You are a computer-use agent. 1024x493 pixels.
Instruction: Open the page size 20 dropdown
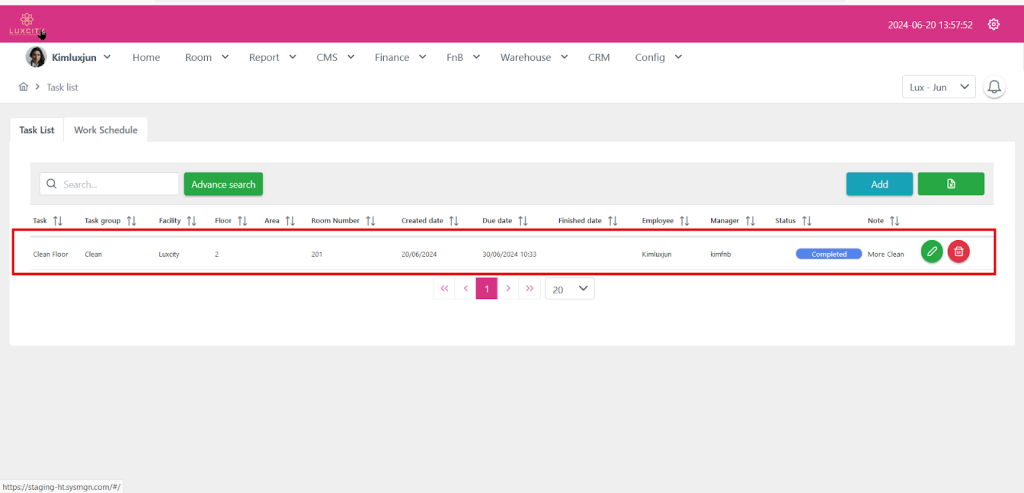[x=570, y=289]
